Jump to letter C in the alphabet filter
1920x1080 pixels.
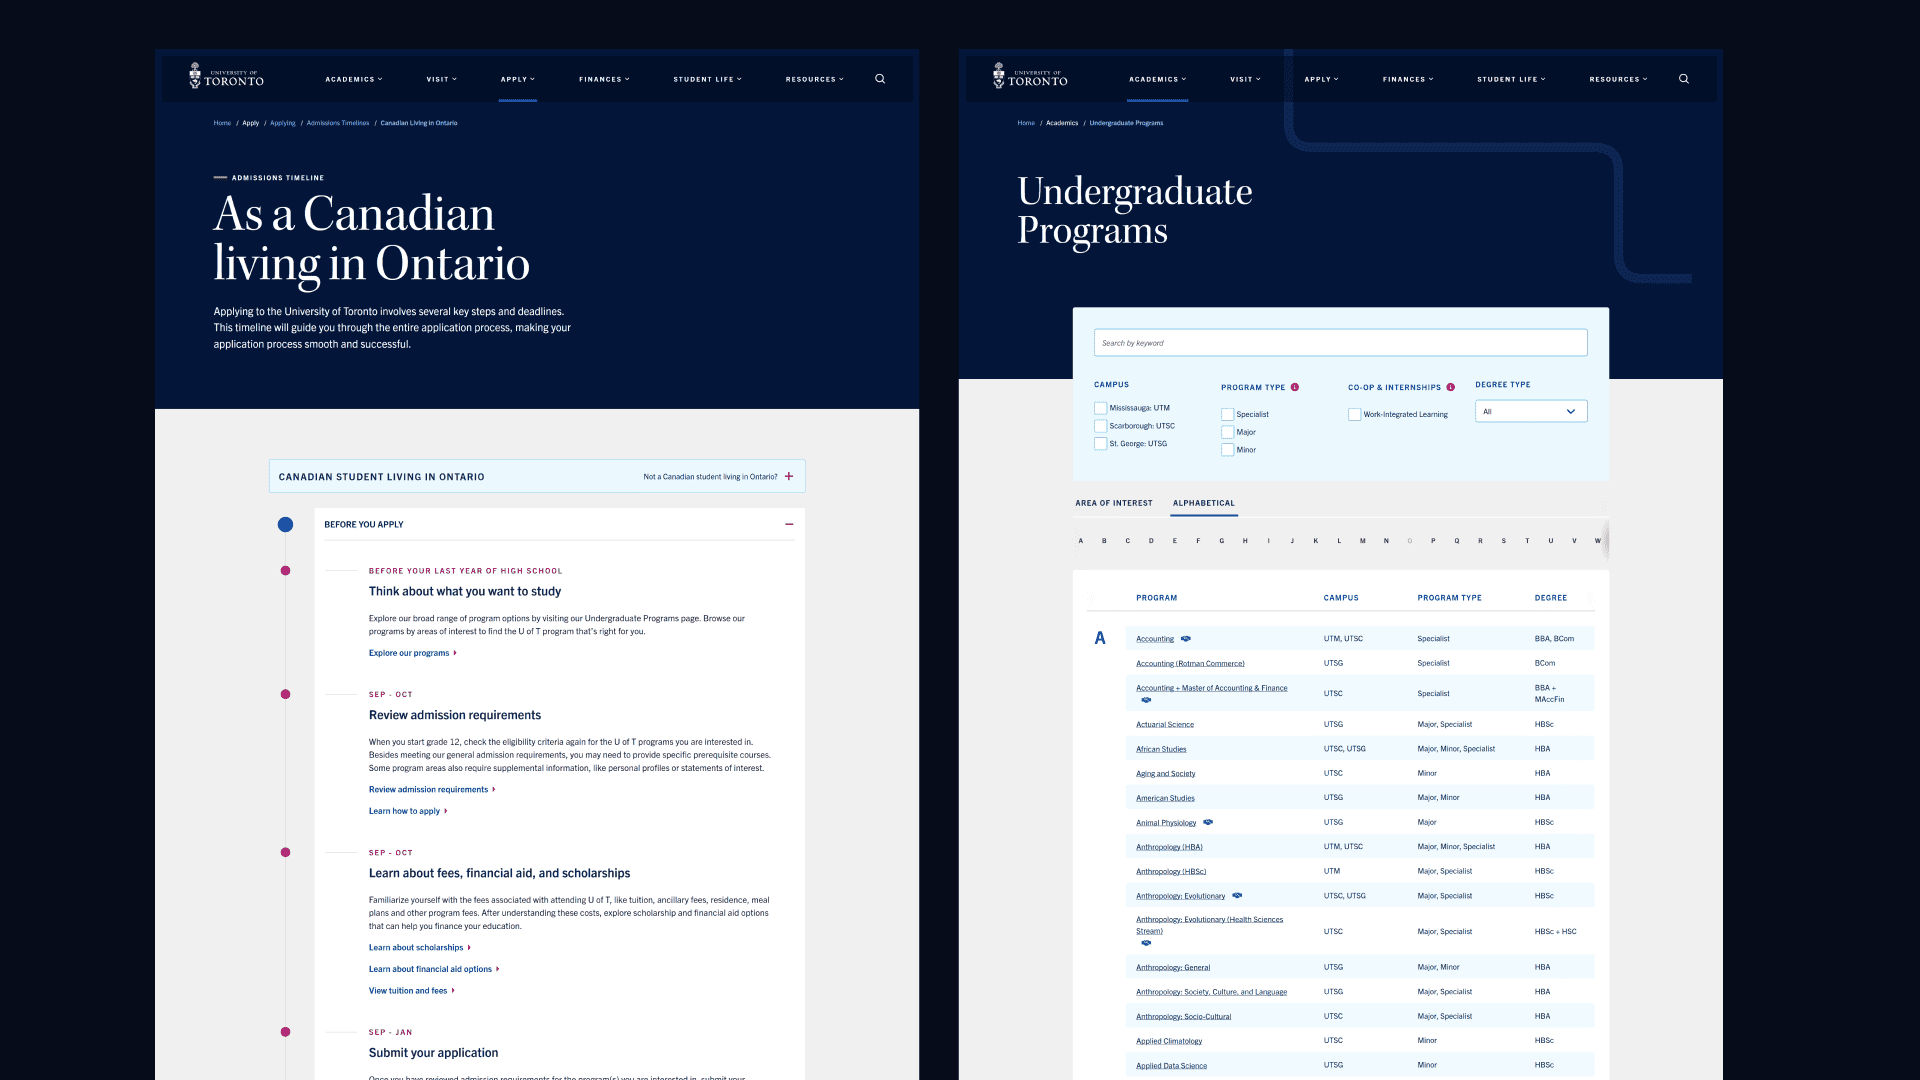pyautogui.click(x=1128, y=541)
